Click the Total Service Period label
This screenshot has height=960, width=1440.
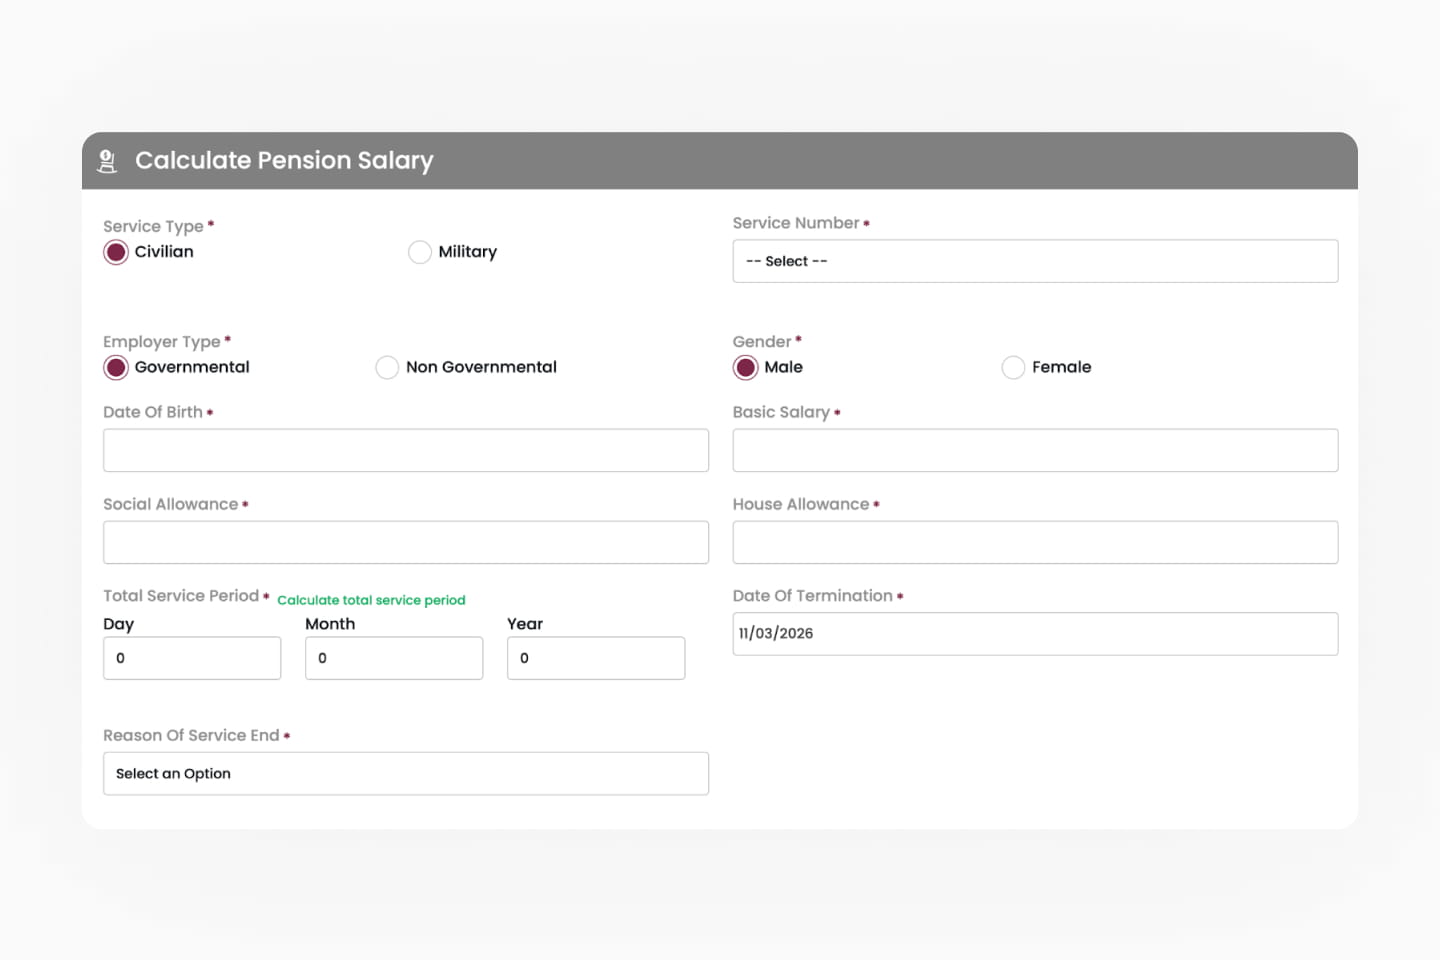pos(181,596)
